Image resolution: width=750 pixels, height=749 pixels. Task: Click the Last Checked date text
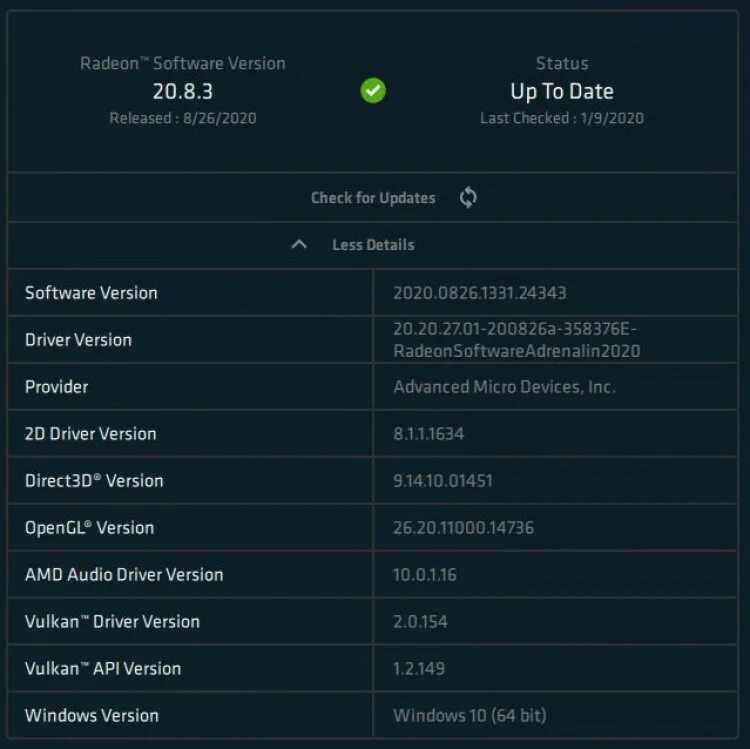[x=562, y=118]
